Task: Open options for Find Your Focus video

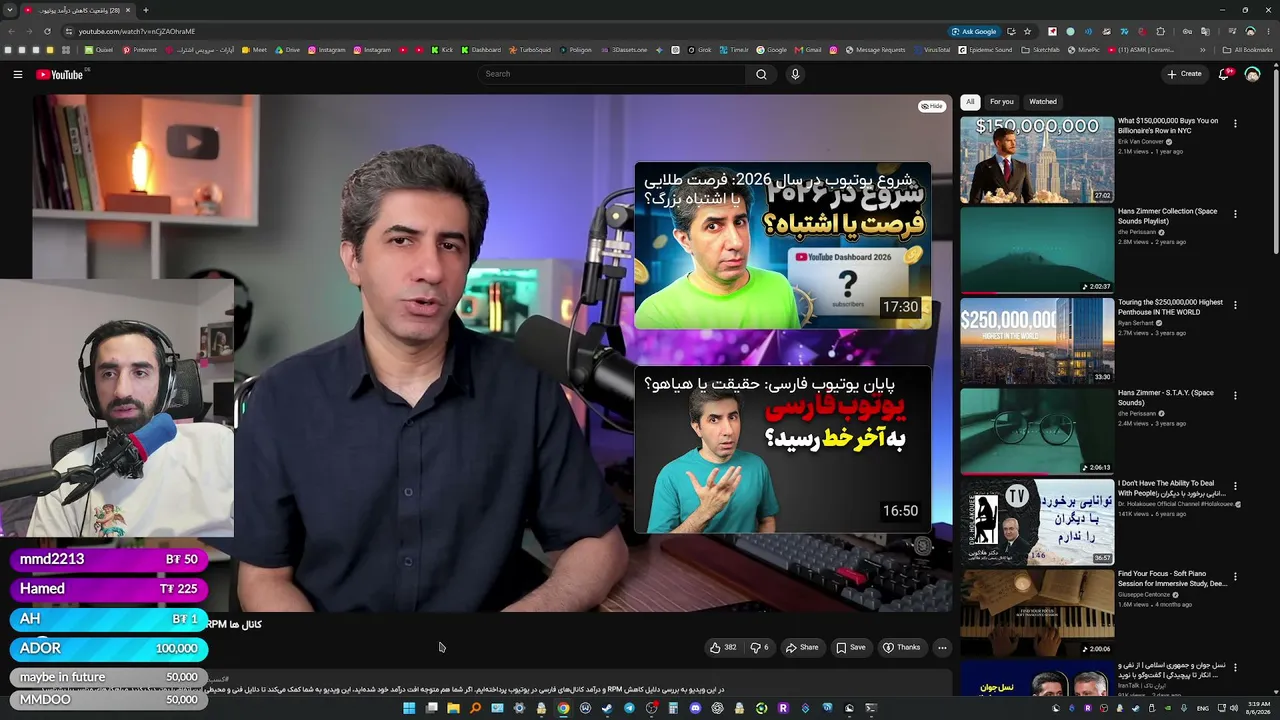Action: point(1235,577)
